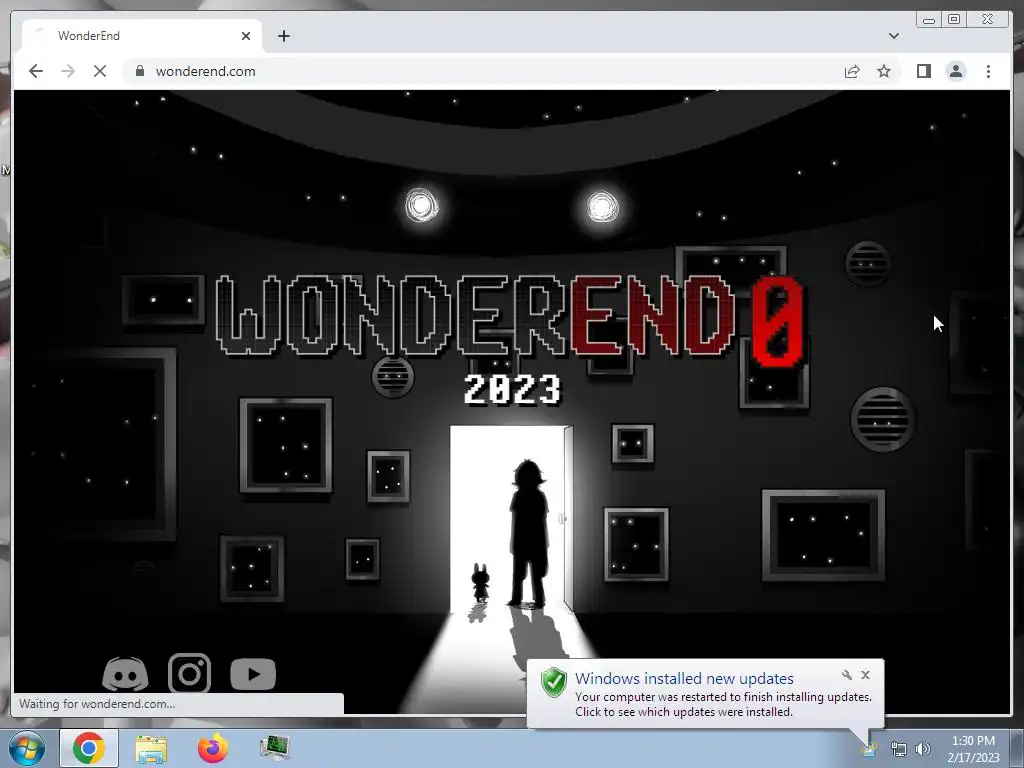
Task: Open the volume control in tray
Action: point(922,749)
